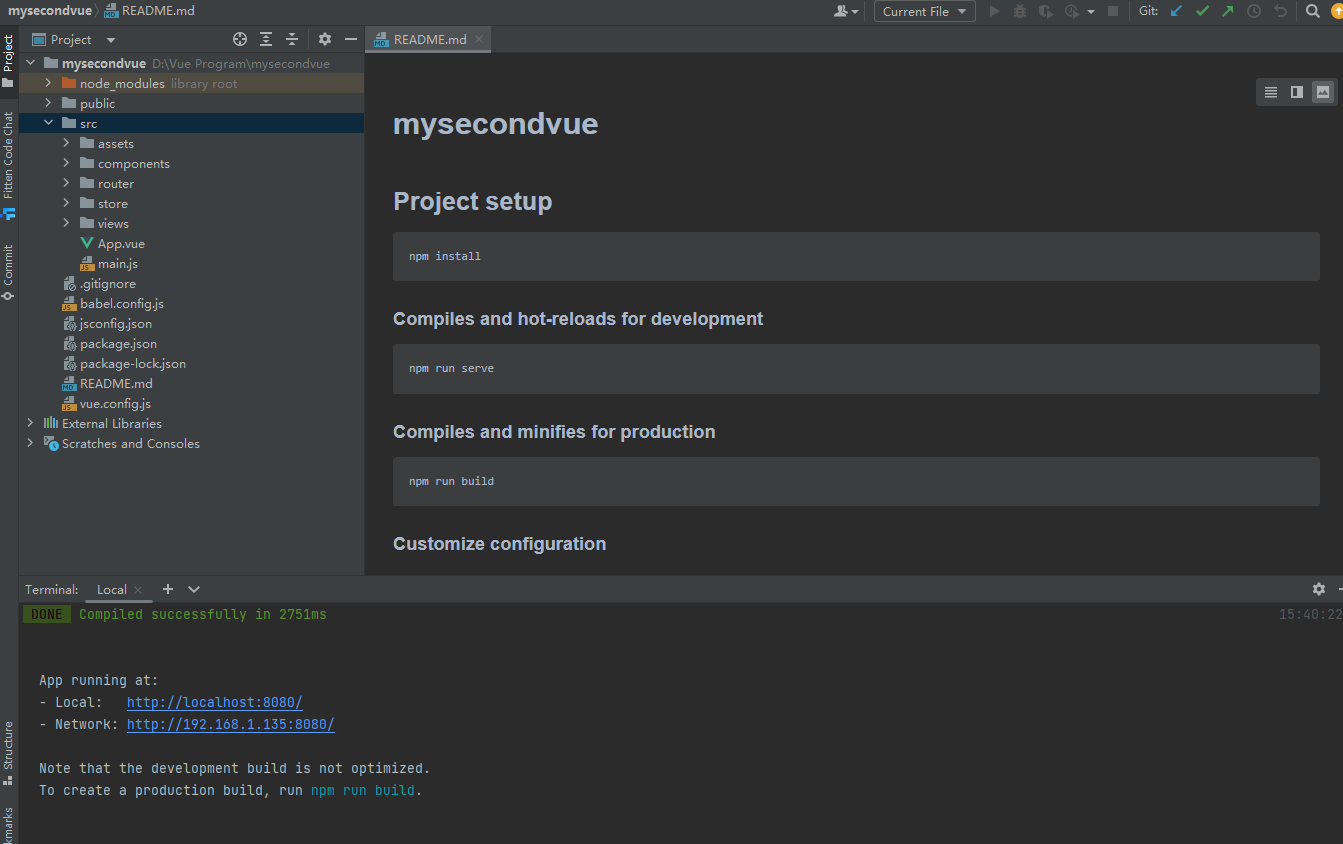Open the Commit tool window tab
The image size is (1343, 844).
[8, 272]
